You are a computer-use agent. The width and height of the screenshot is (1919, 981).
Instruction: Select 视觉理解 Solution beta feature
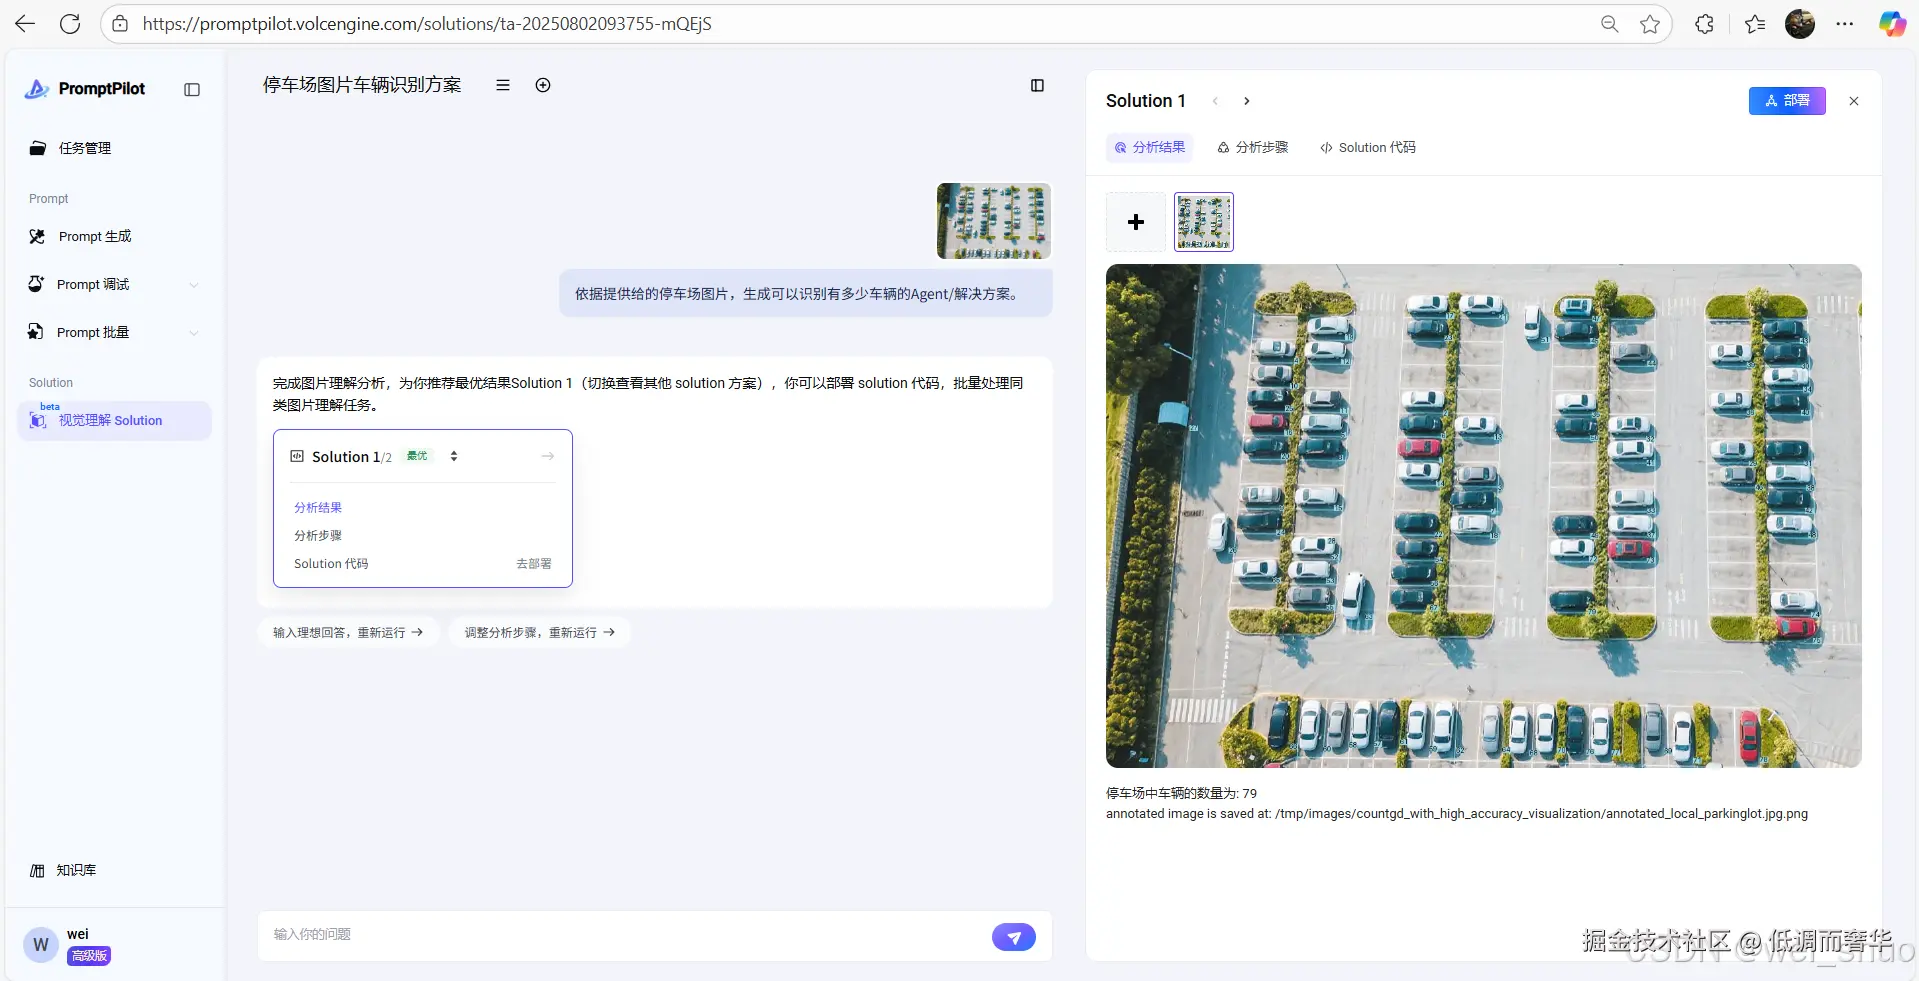(110, 420)
